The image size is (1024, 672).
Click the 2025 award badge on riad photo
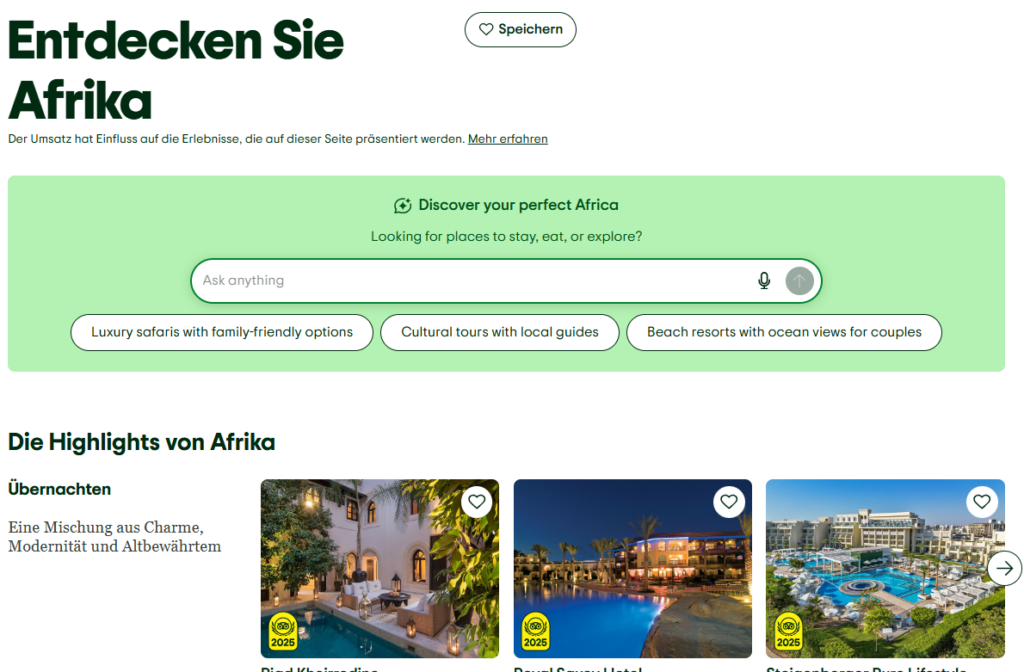click(x=283, y=632)
